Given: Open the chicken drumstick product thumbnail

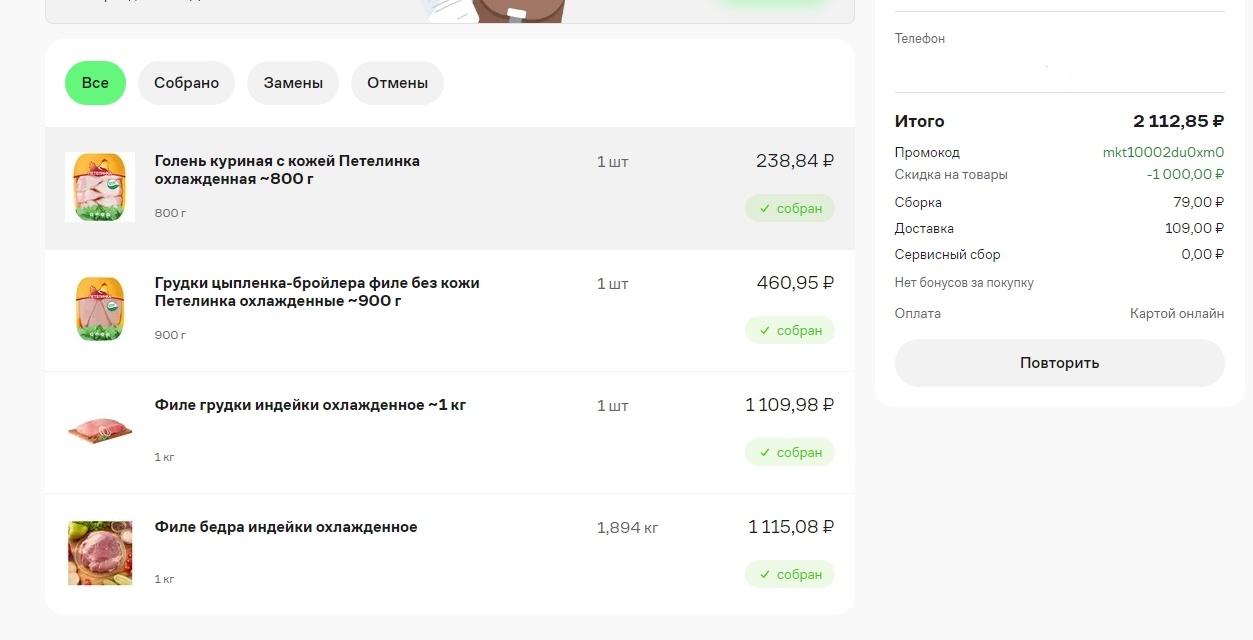Looking at the screenshot, I should (x=100, y=187).
